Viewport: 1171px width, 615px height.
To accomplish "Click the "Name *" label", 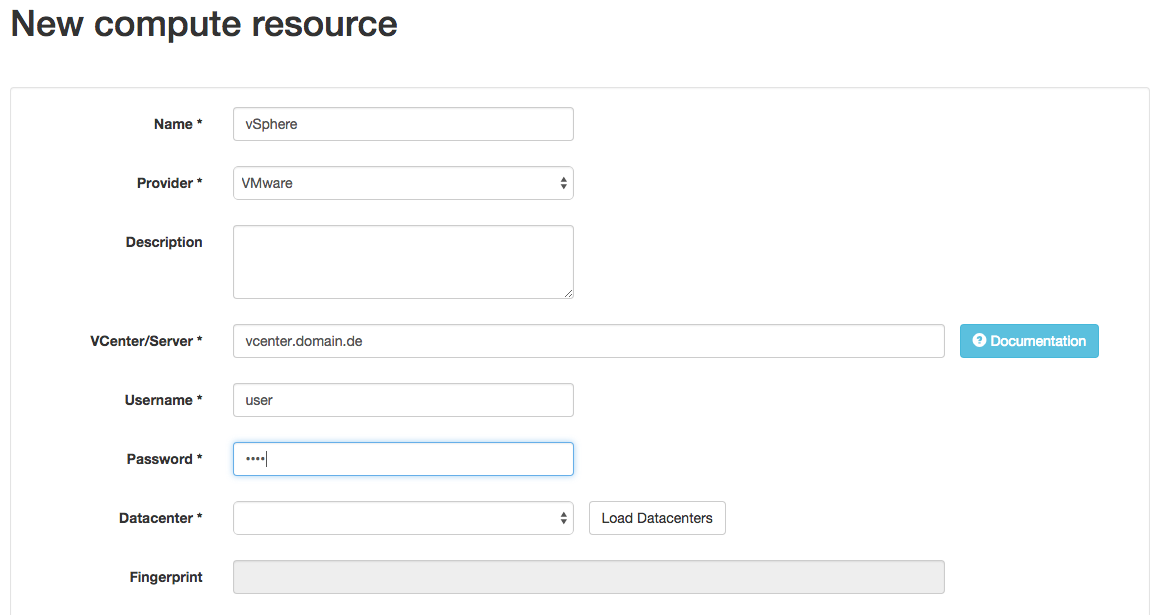I will (178, 124).
